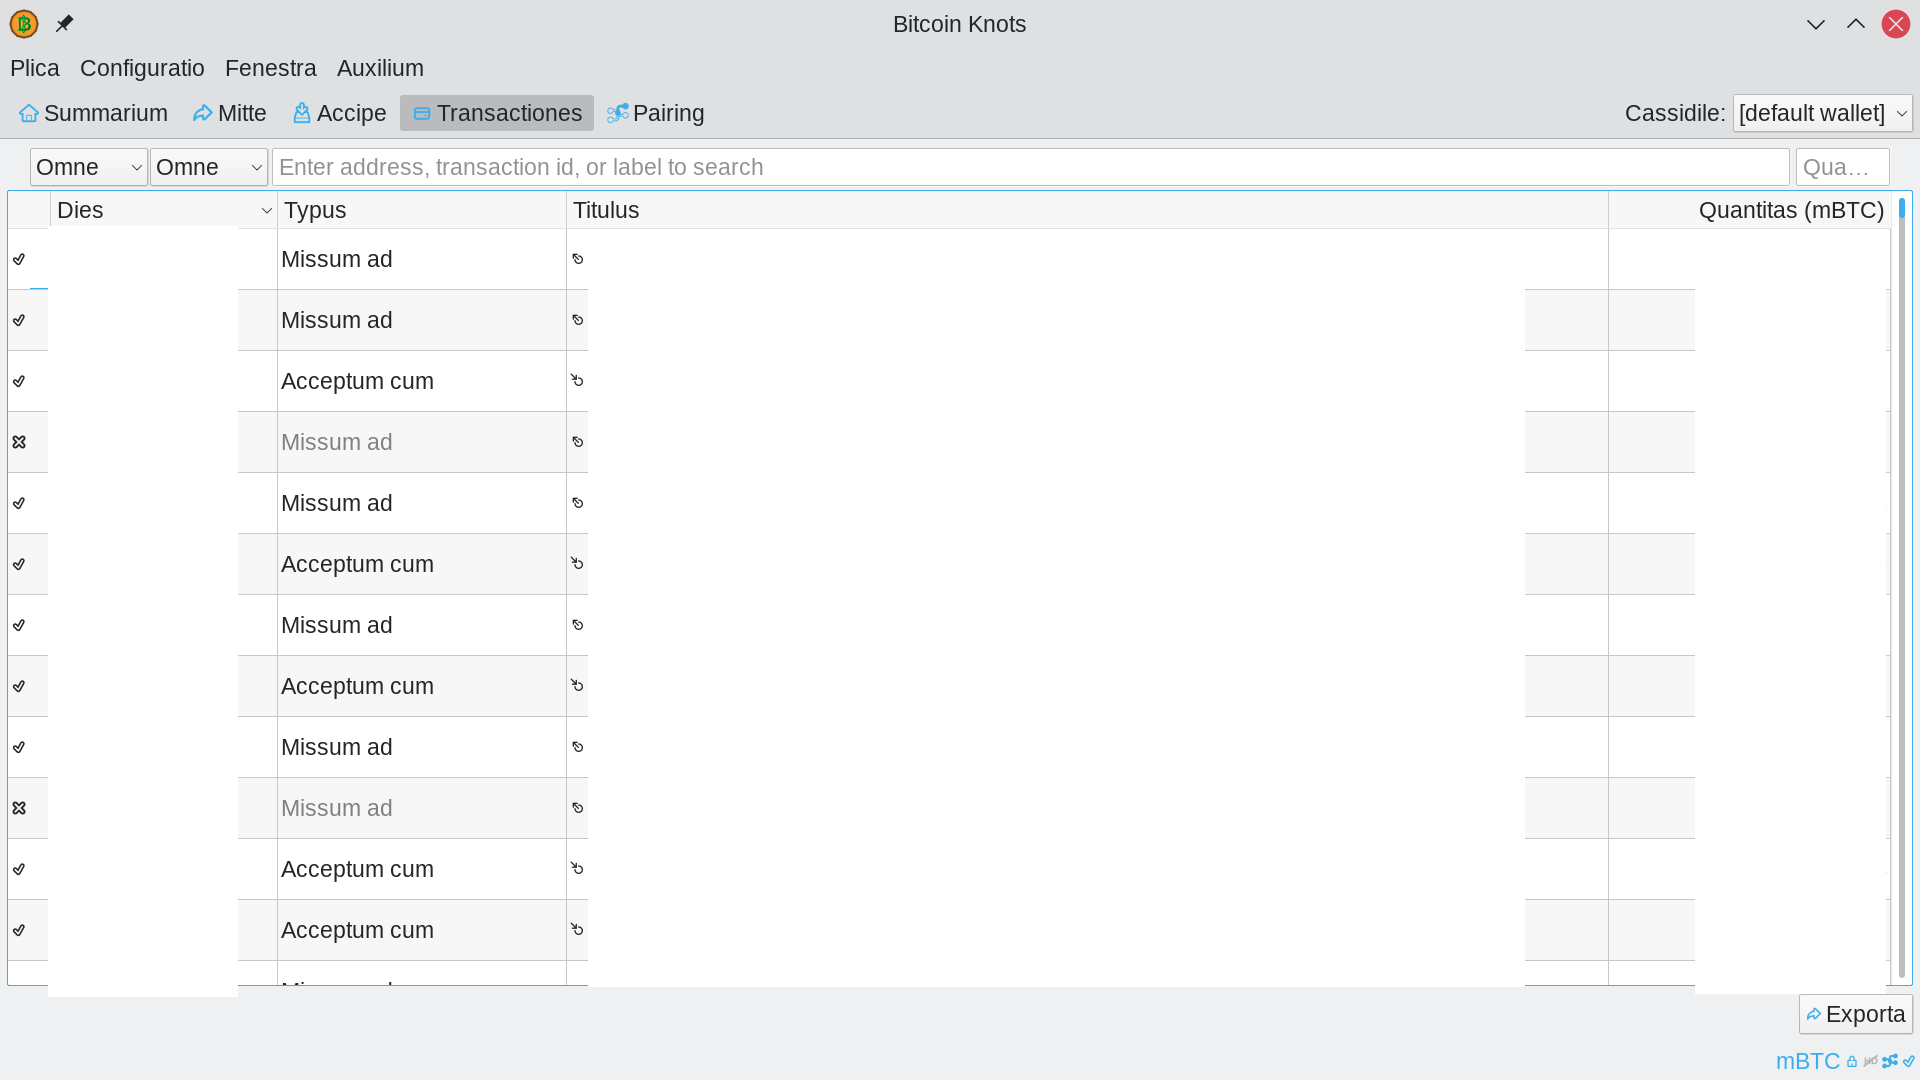Click the network connections status icon
1920x1080 pixels.
(1890, 1062)
